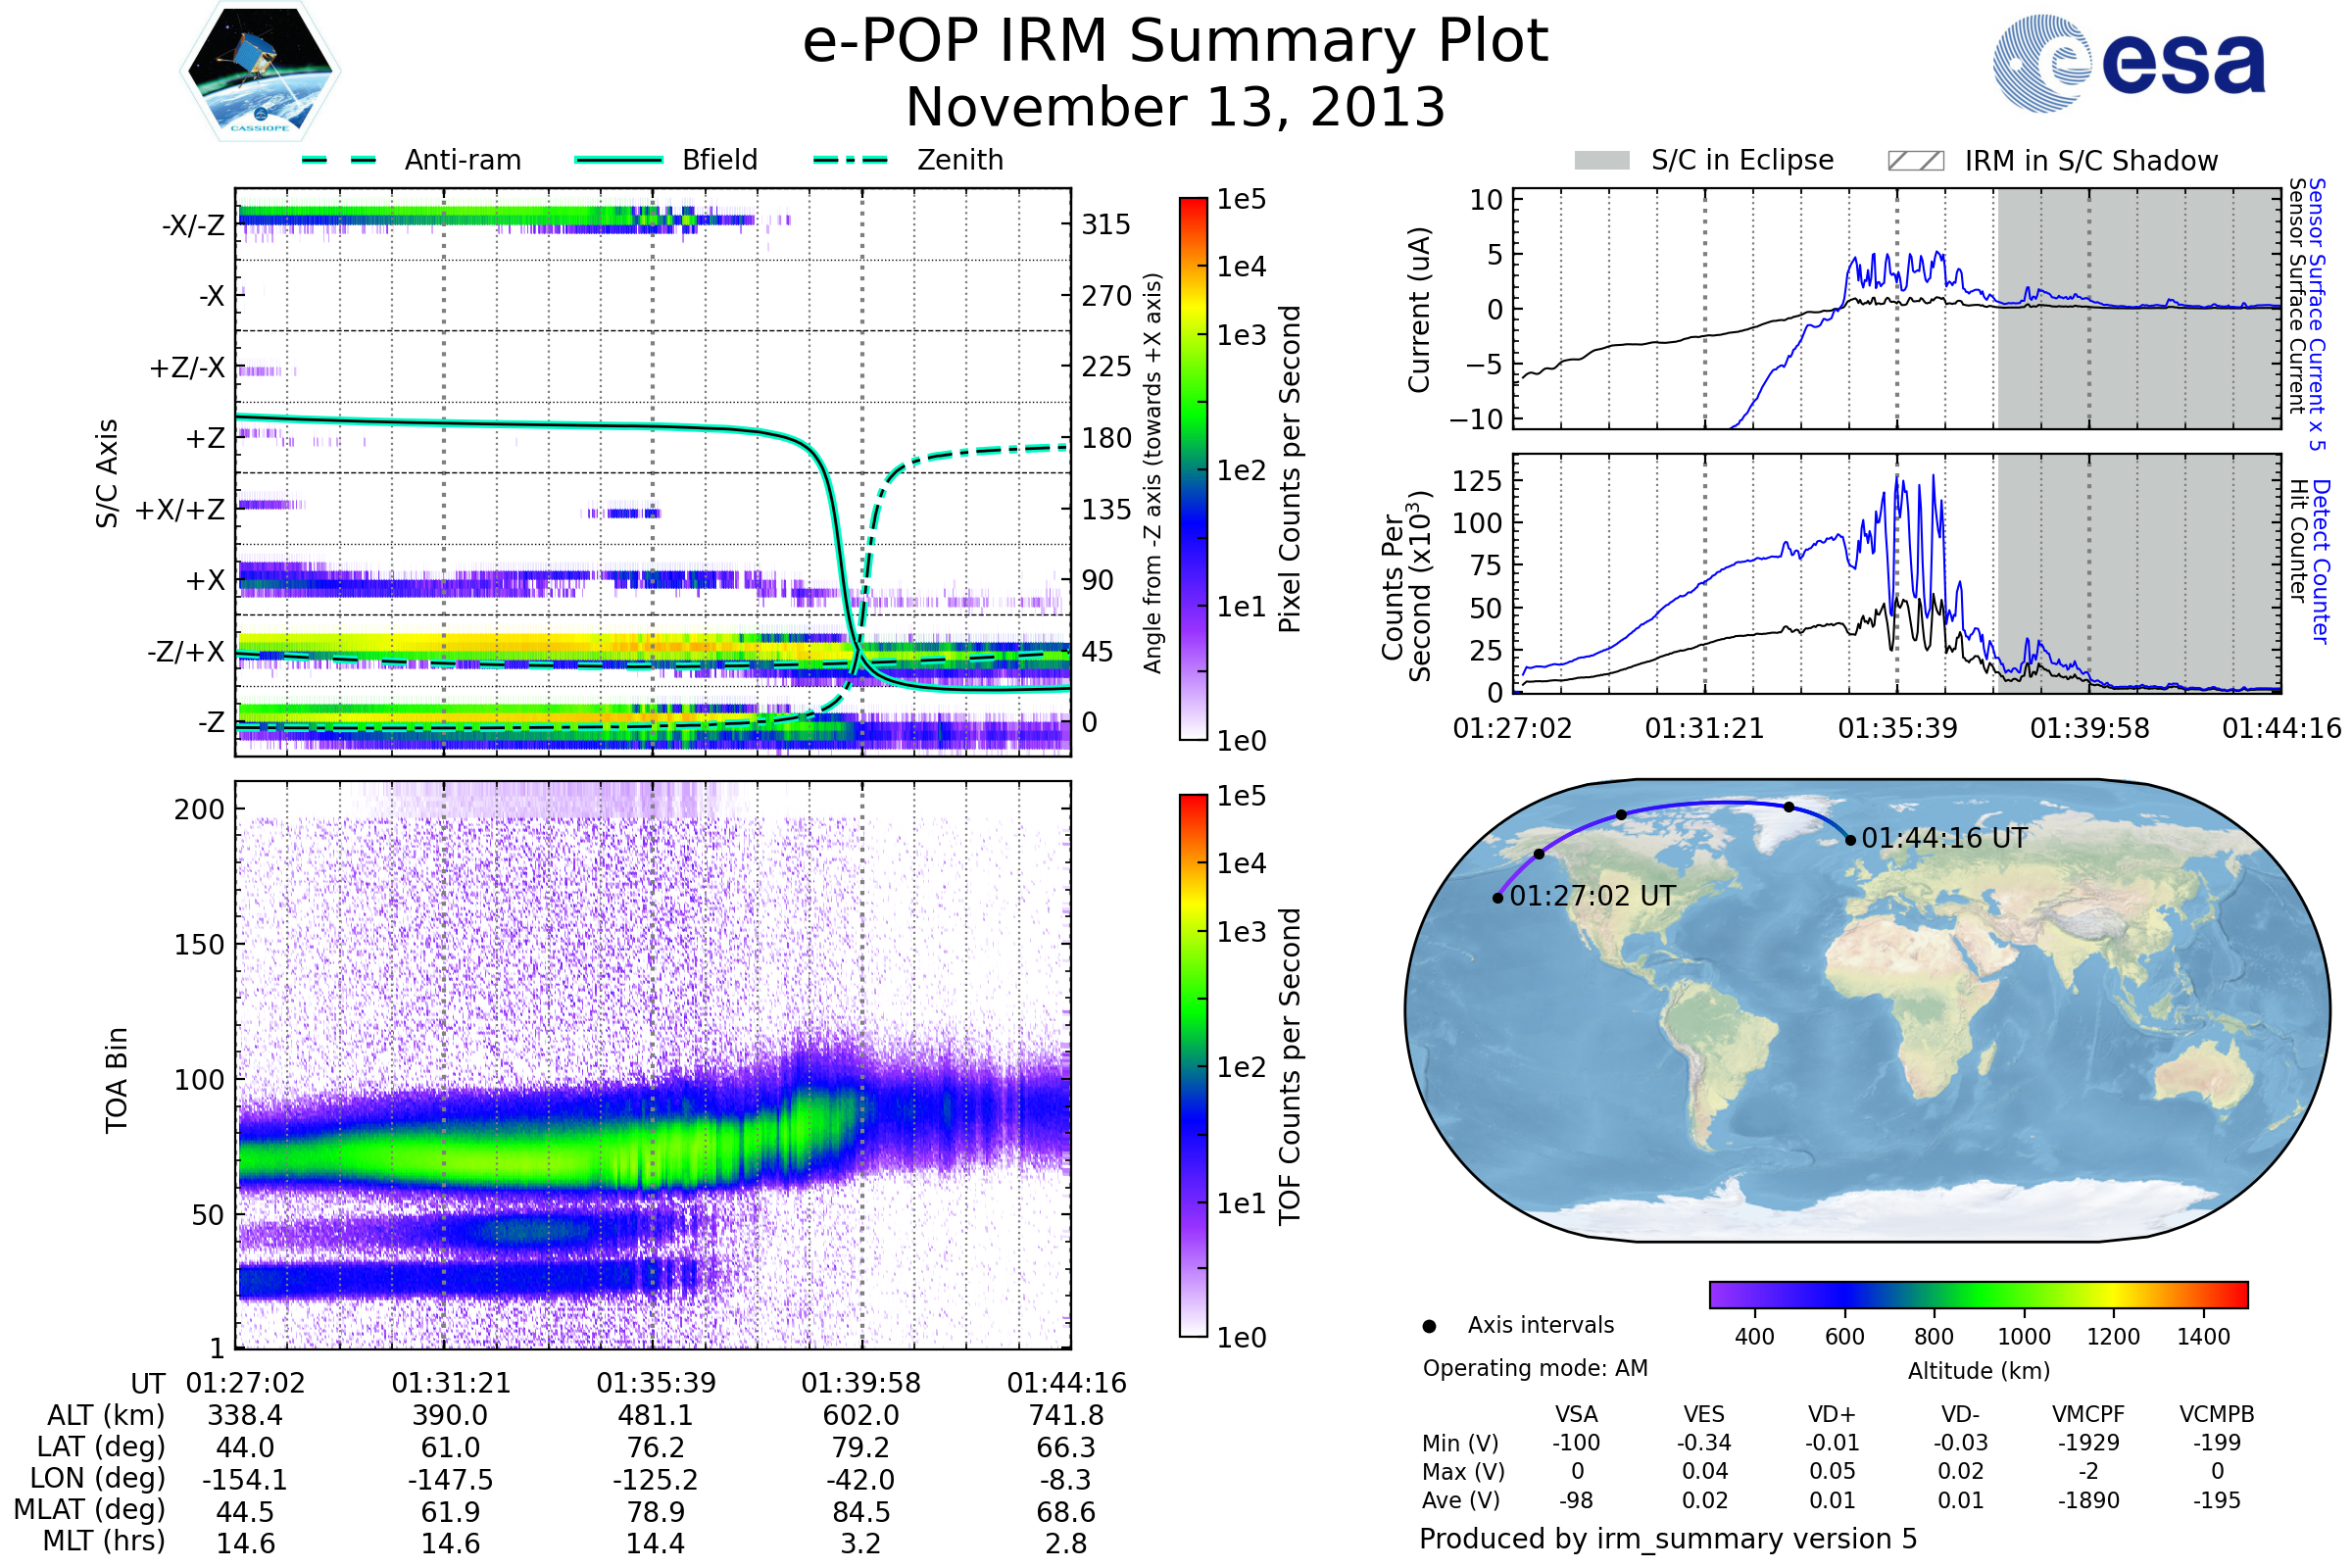Click the CASSIOPE mission patch logo
The image size is (2352, 1568).
[x=260, y=72]
